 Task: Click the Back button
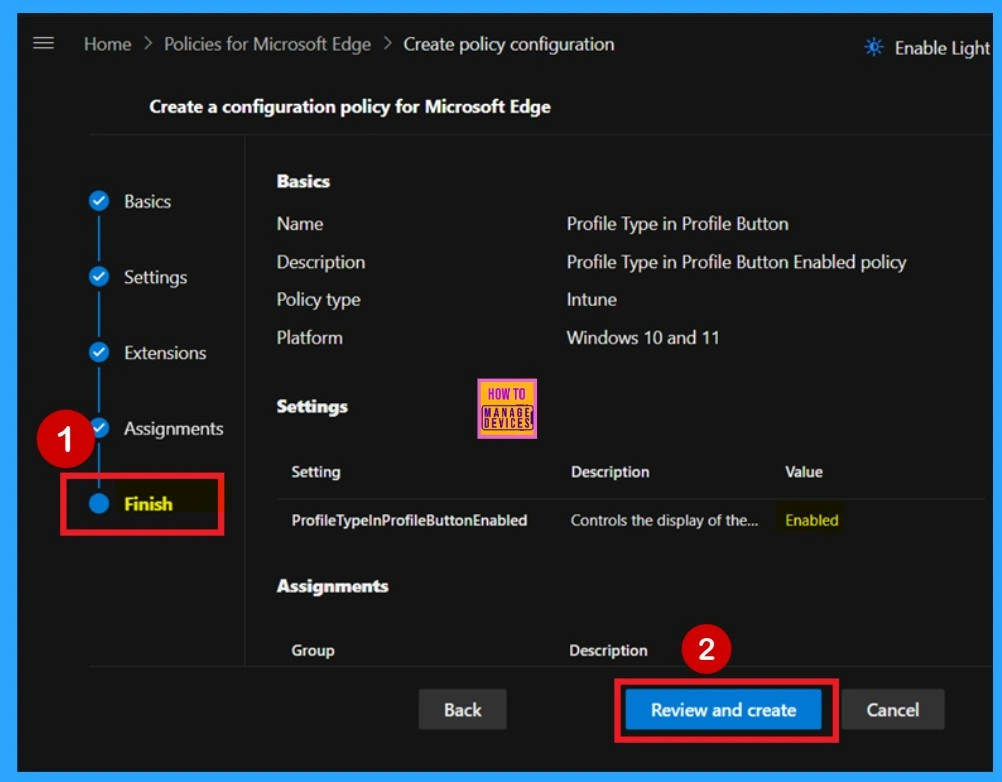tap(463, 709)
